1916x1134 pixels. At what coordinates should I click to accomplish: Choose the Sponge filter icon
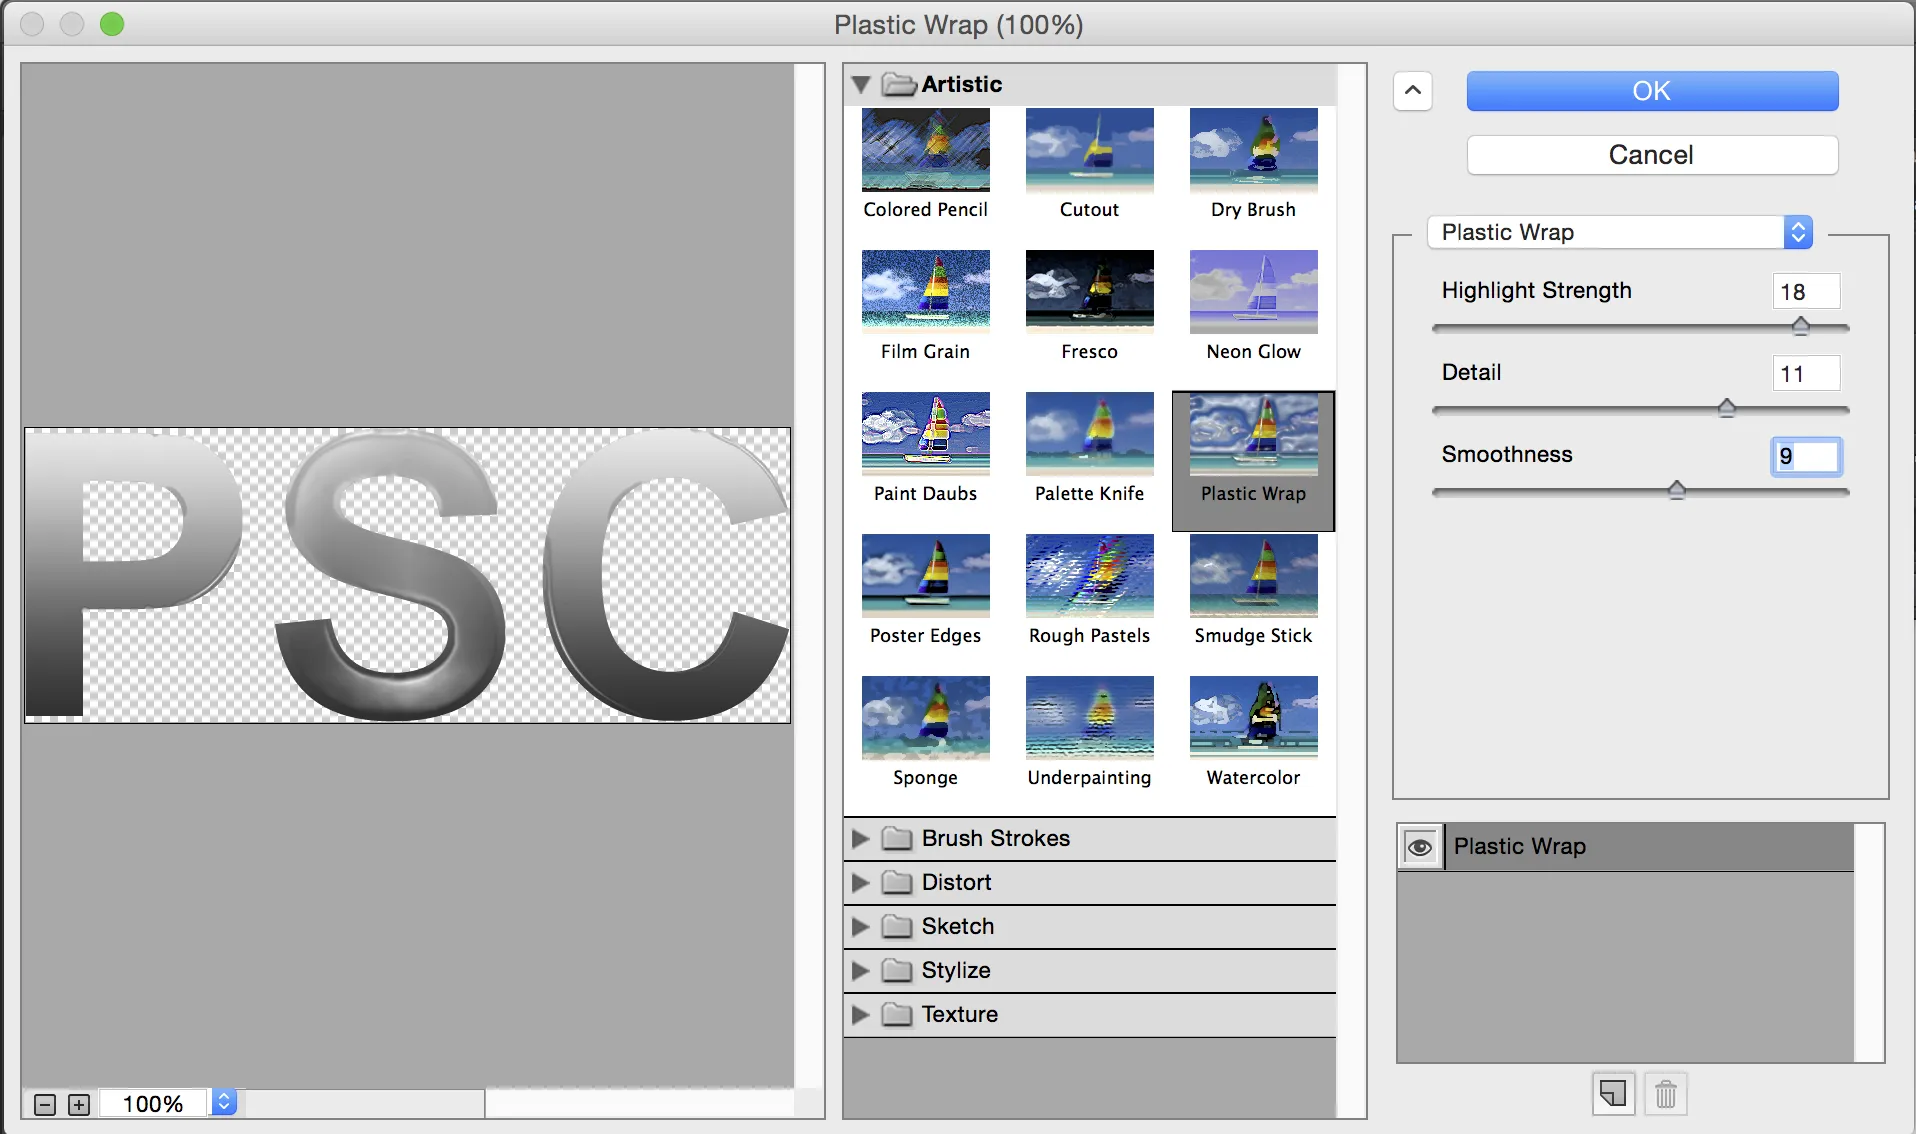click(925, 718)
